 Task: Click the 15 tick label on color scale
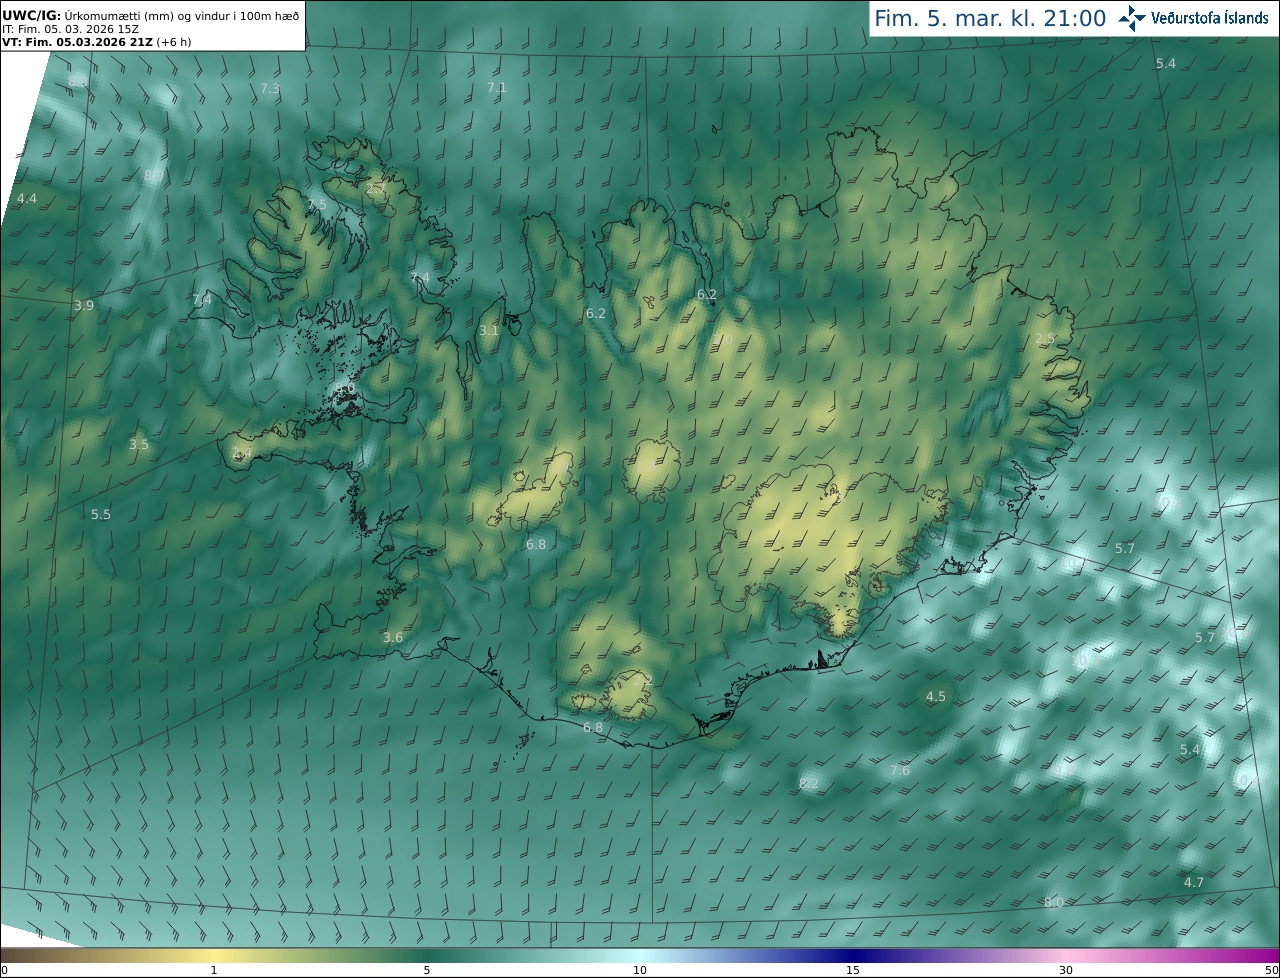pyautogui.click(x=853, y=970)
